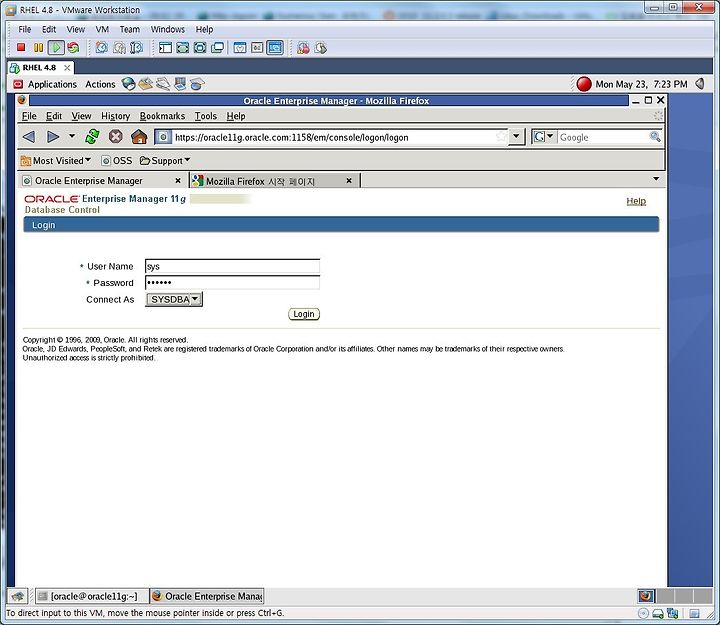Click the search magnifier icon in Google box
Screen dimensions: 720x625
pyautogui.click(x=655, y=136)
